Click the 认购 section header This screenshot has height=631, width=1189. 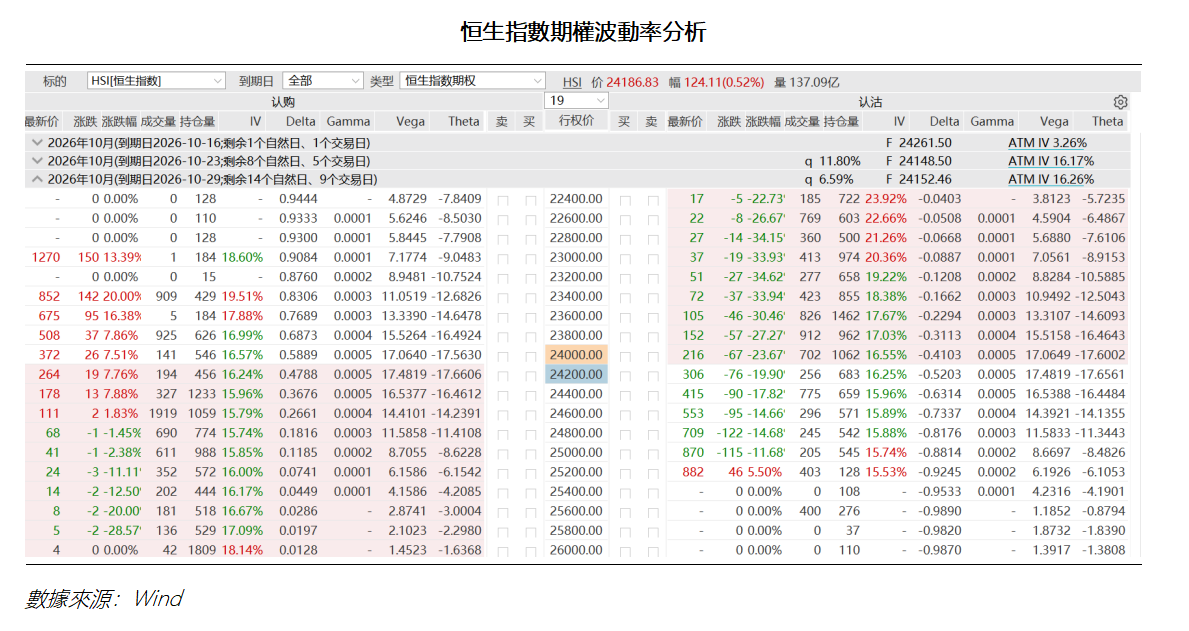coord(283,102)
